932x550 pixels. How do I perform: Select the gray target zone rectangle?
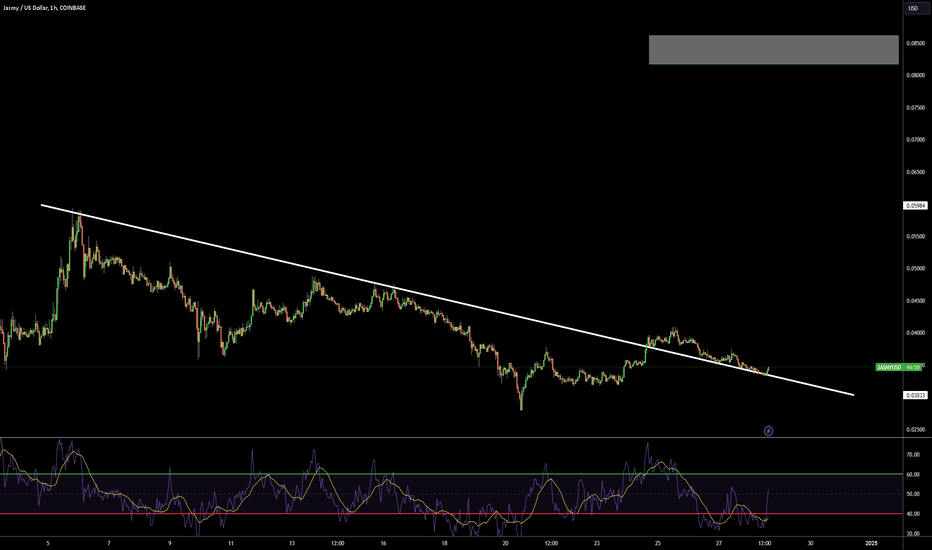pos(773,49)
